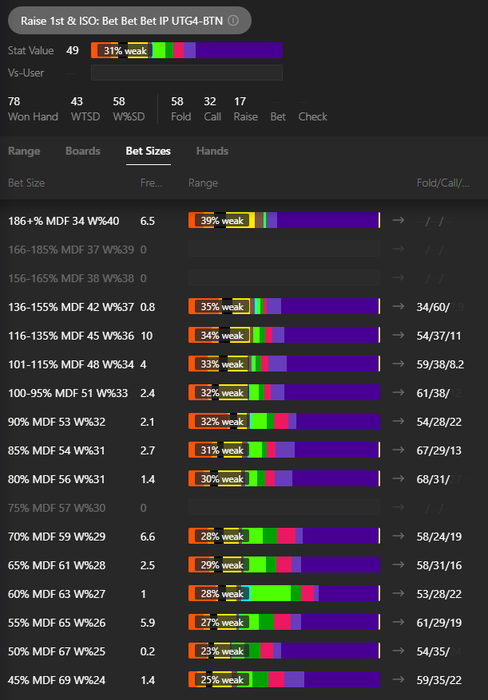Image resolution: width=488 pixels, height=700 pixels.
Task: Click the Stat Value range bar
Action: coord(187,50)
